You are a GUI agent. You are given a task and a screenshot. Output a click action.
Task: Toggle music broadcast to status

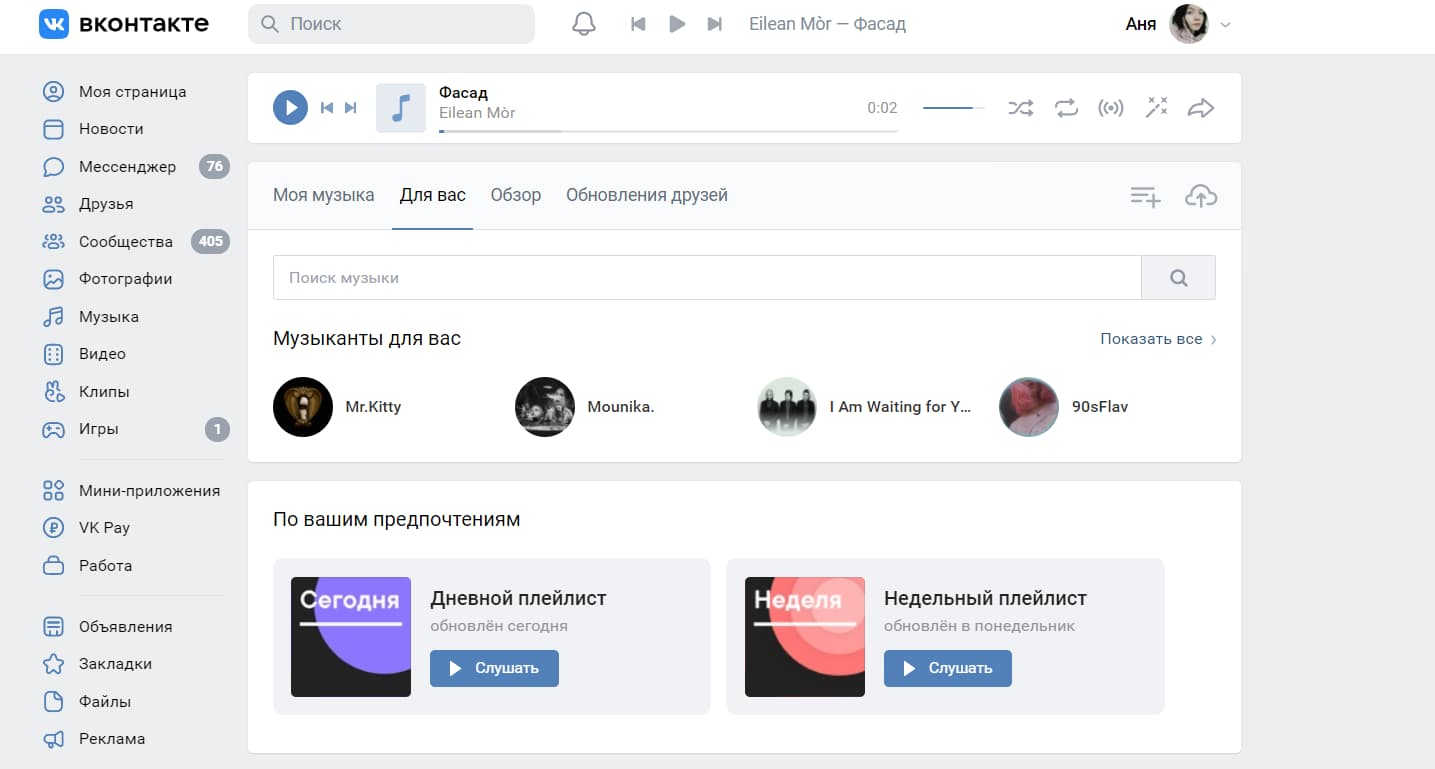tap(1110, 108)
